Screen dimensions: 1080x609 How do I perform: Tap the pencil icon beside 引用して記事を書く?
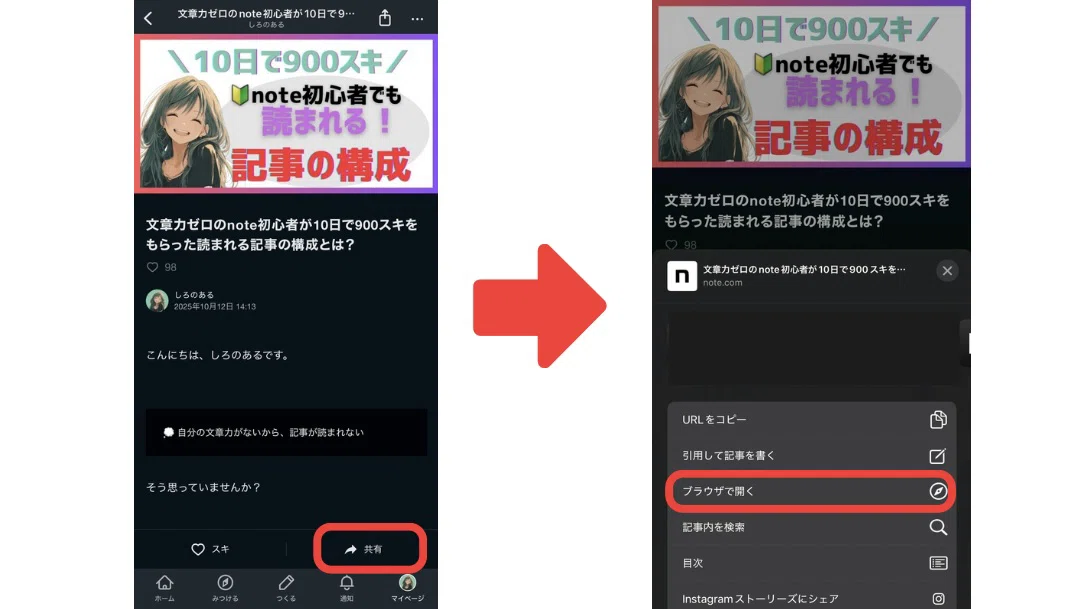938,456
